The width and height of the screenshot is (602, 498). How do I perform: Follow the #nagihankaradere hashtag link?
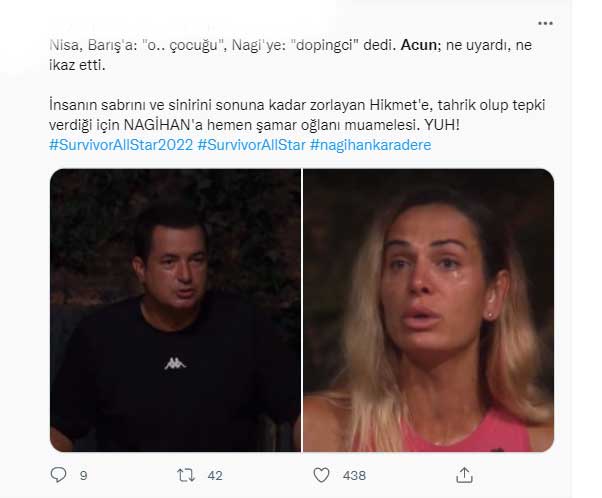point(370,145)
